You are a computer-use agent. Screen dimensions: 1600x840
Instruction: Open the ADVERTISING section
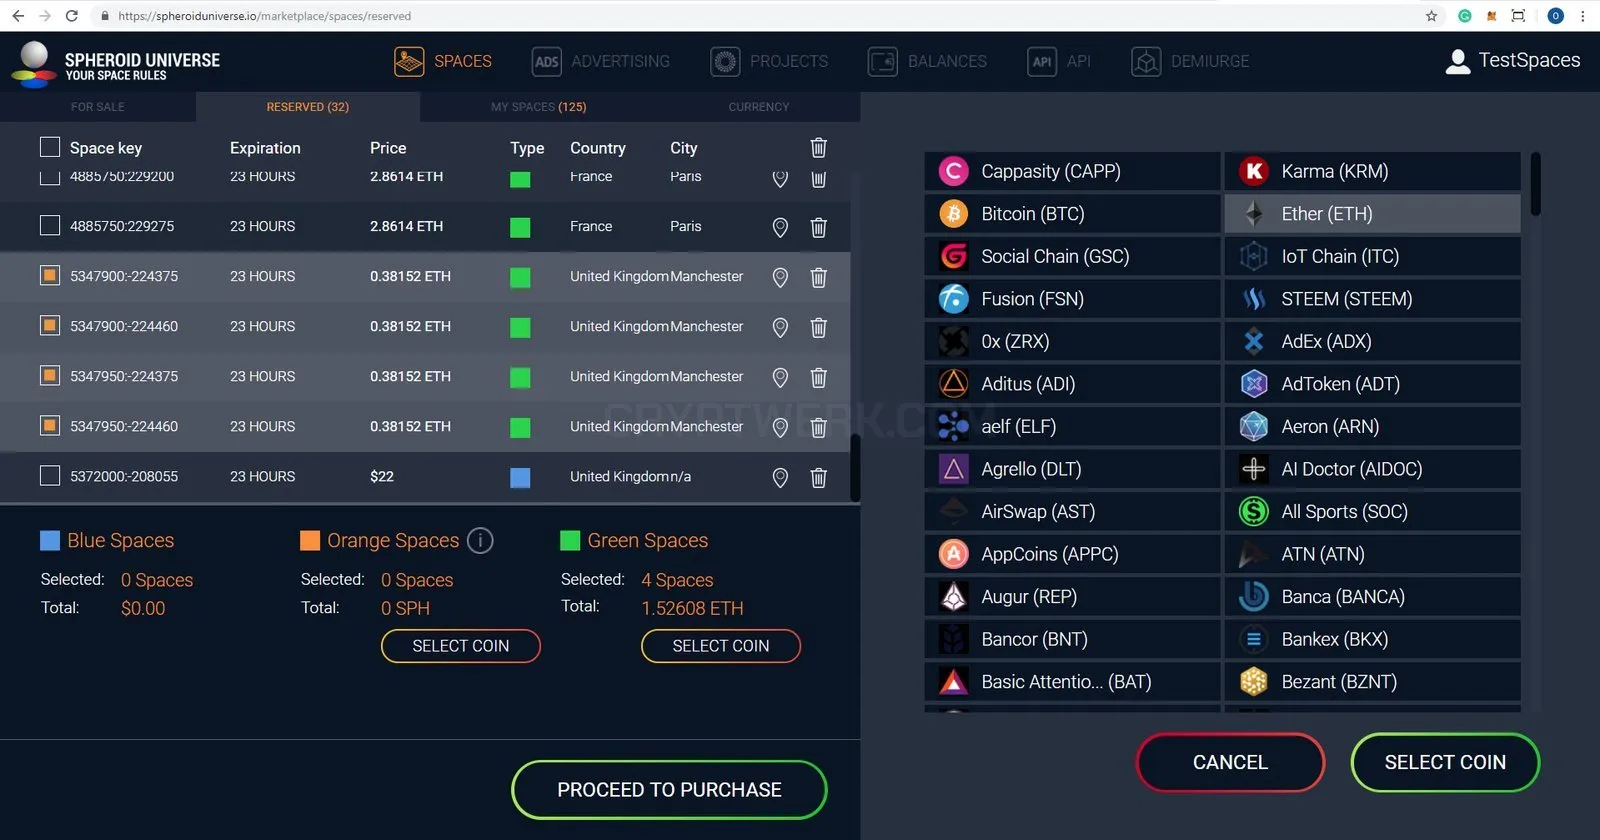(x=601, y=62)
